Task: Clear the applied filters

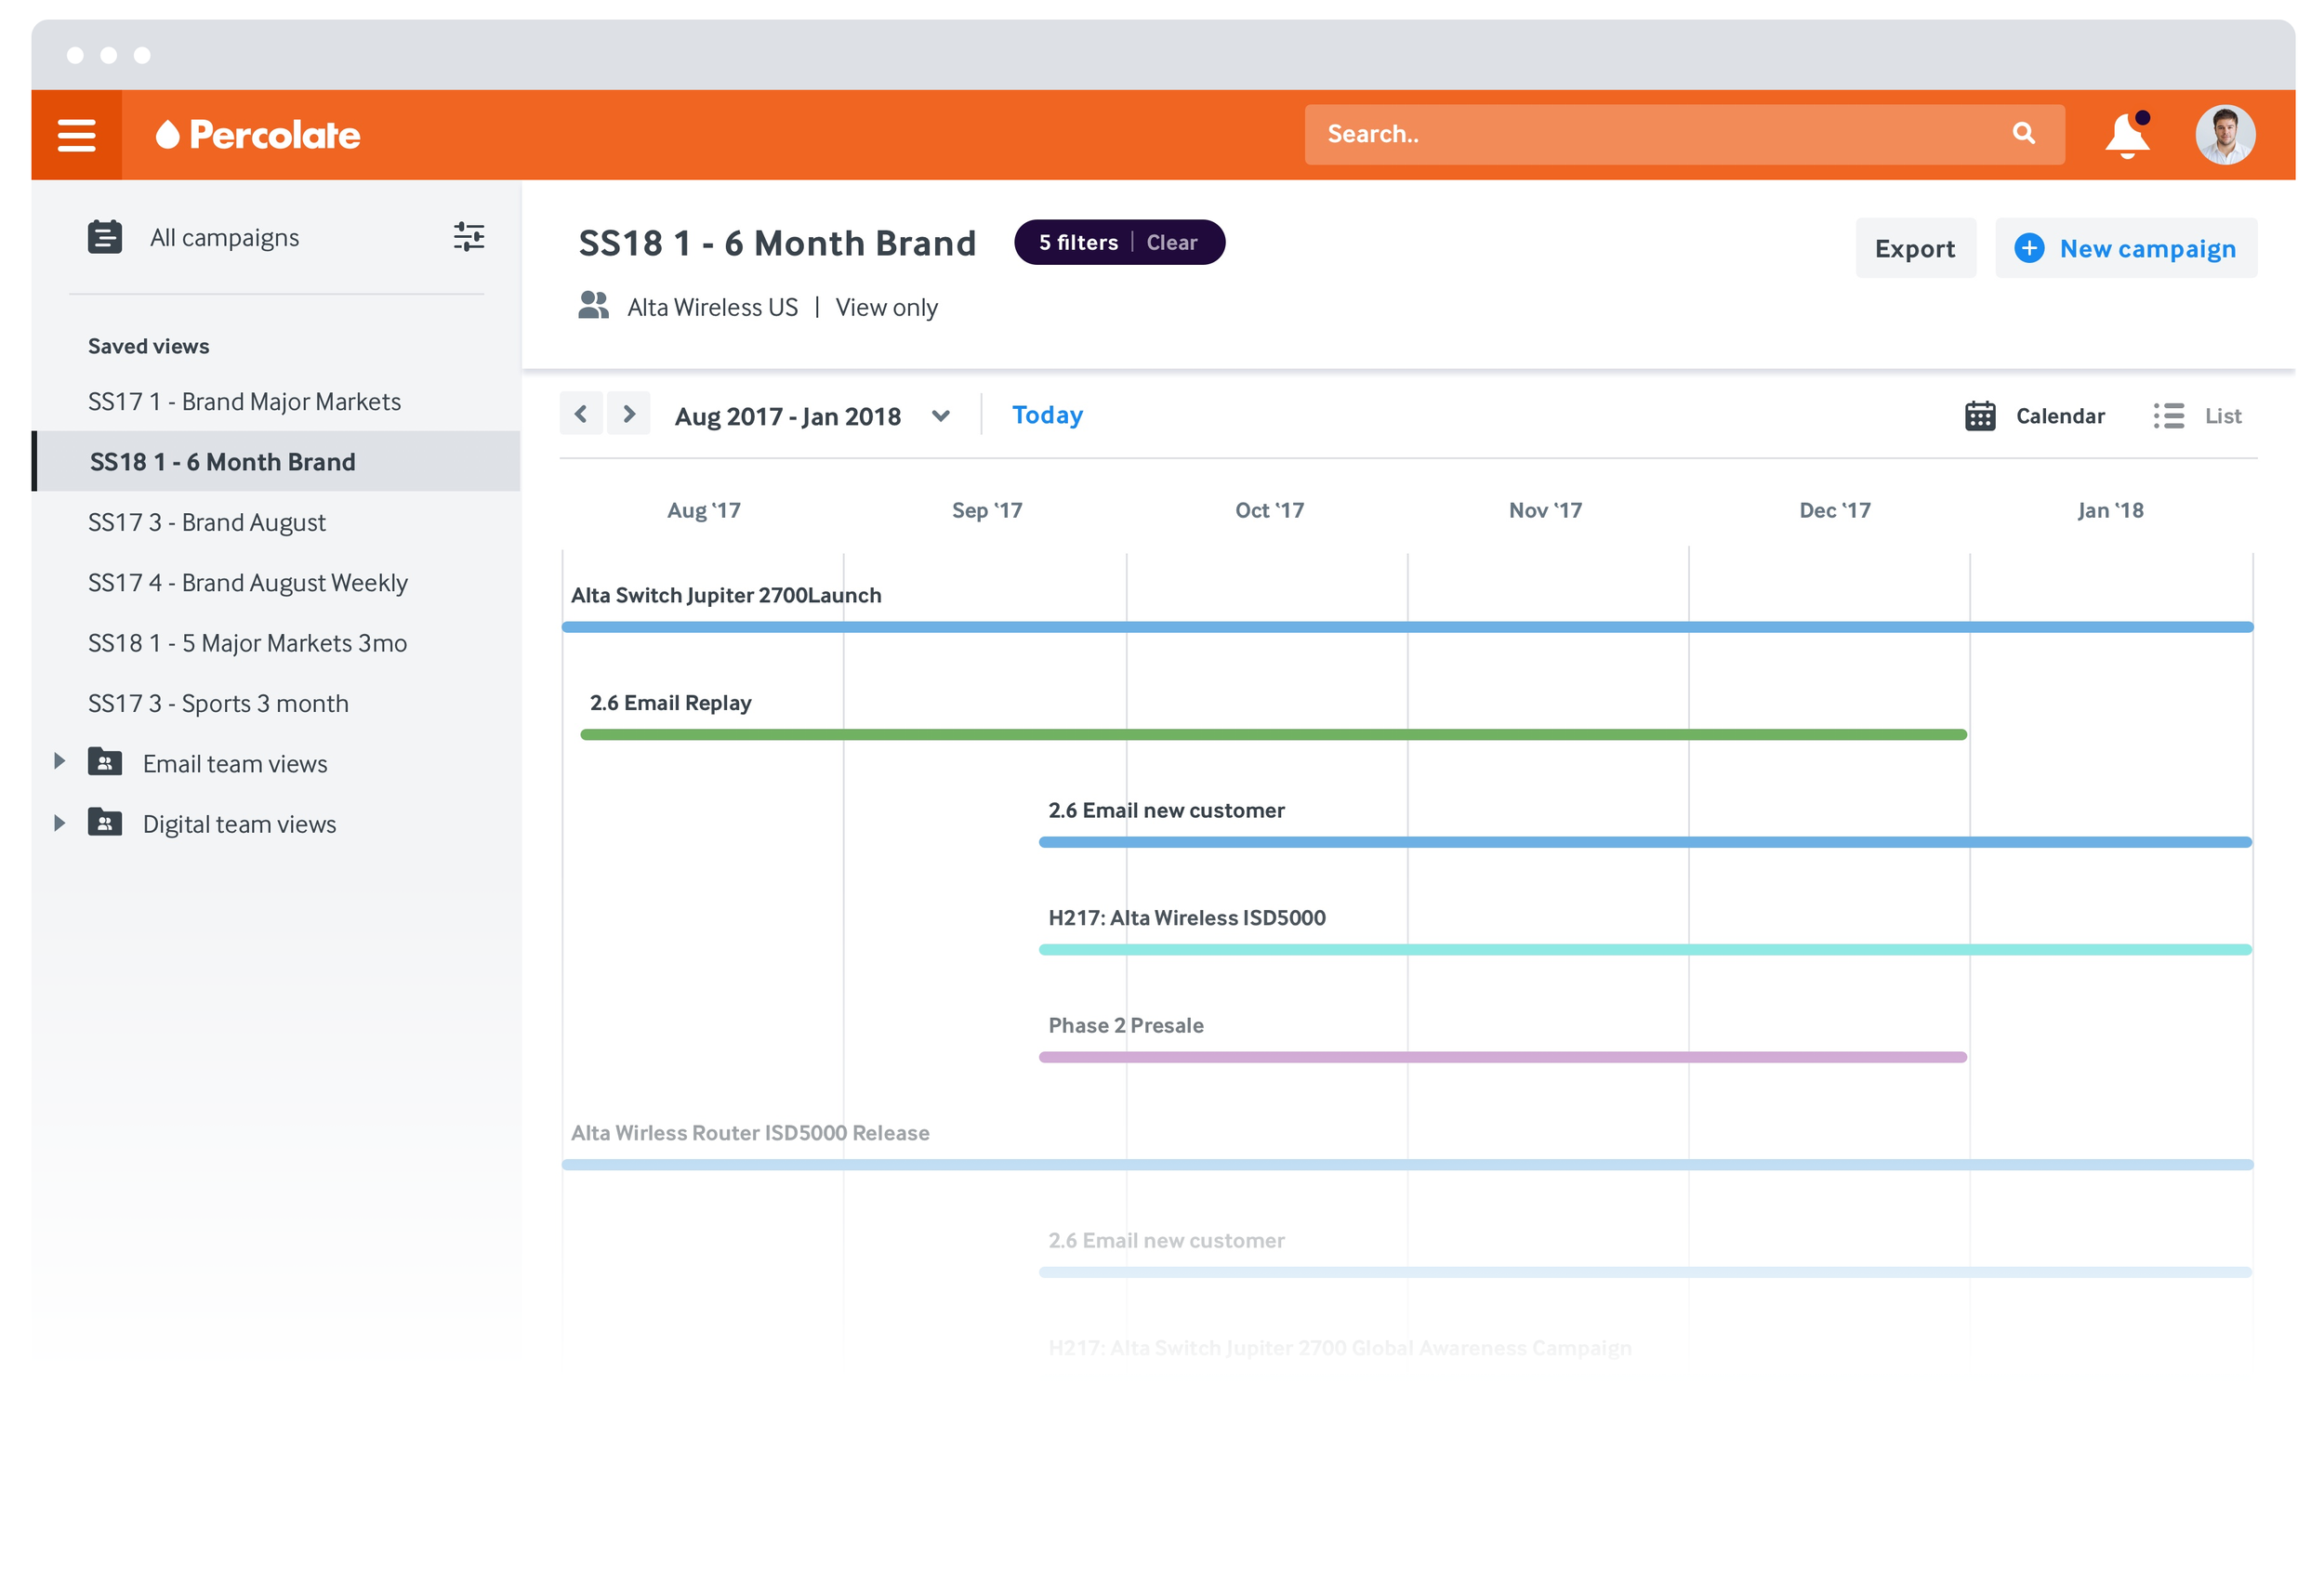Action: click(x=1171, y=243)
